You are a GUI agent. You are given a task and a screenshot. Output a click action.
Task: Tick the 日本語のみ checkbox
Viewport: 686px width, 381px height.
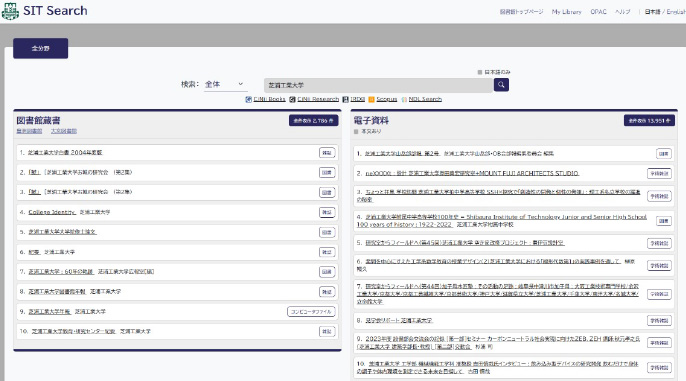[x=480, y=72]
